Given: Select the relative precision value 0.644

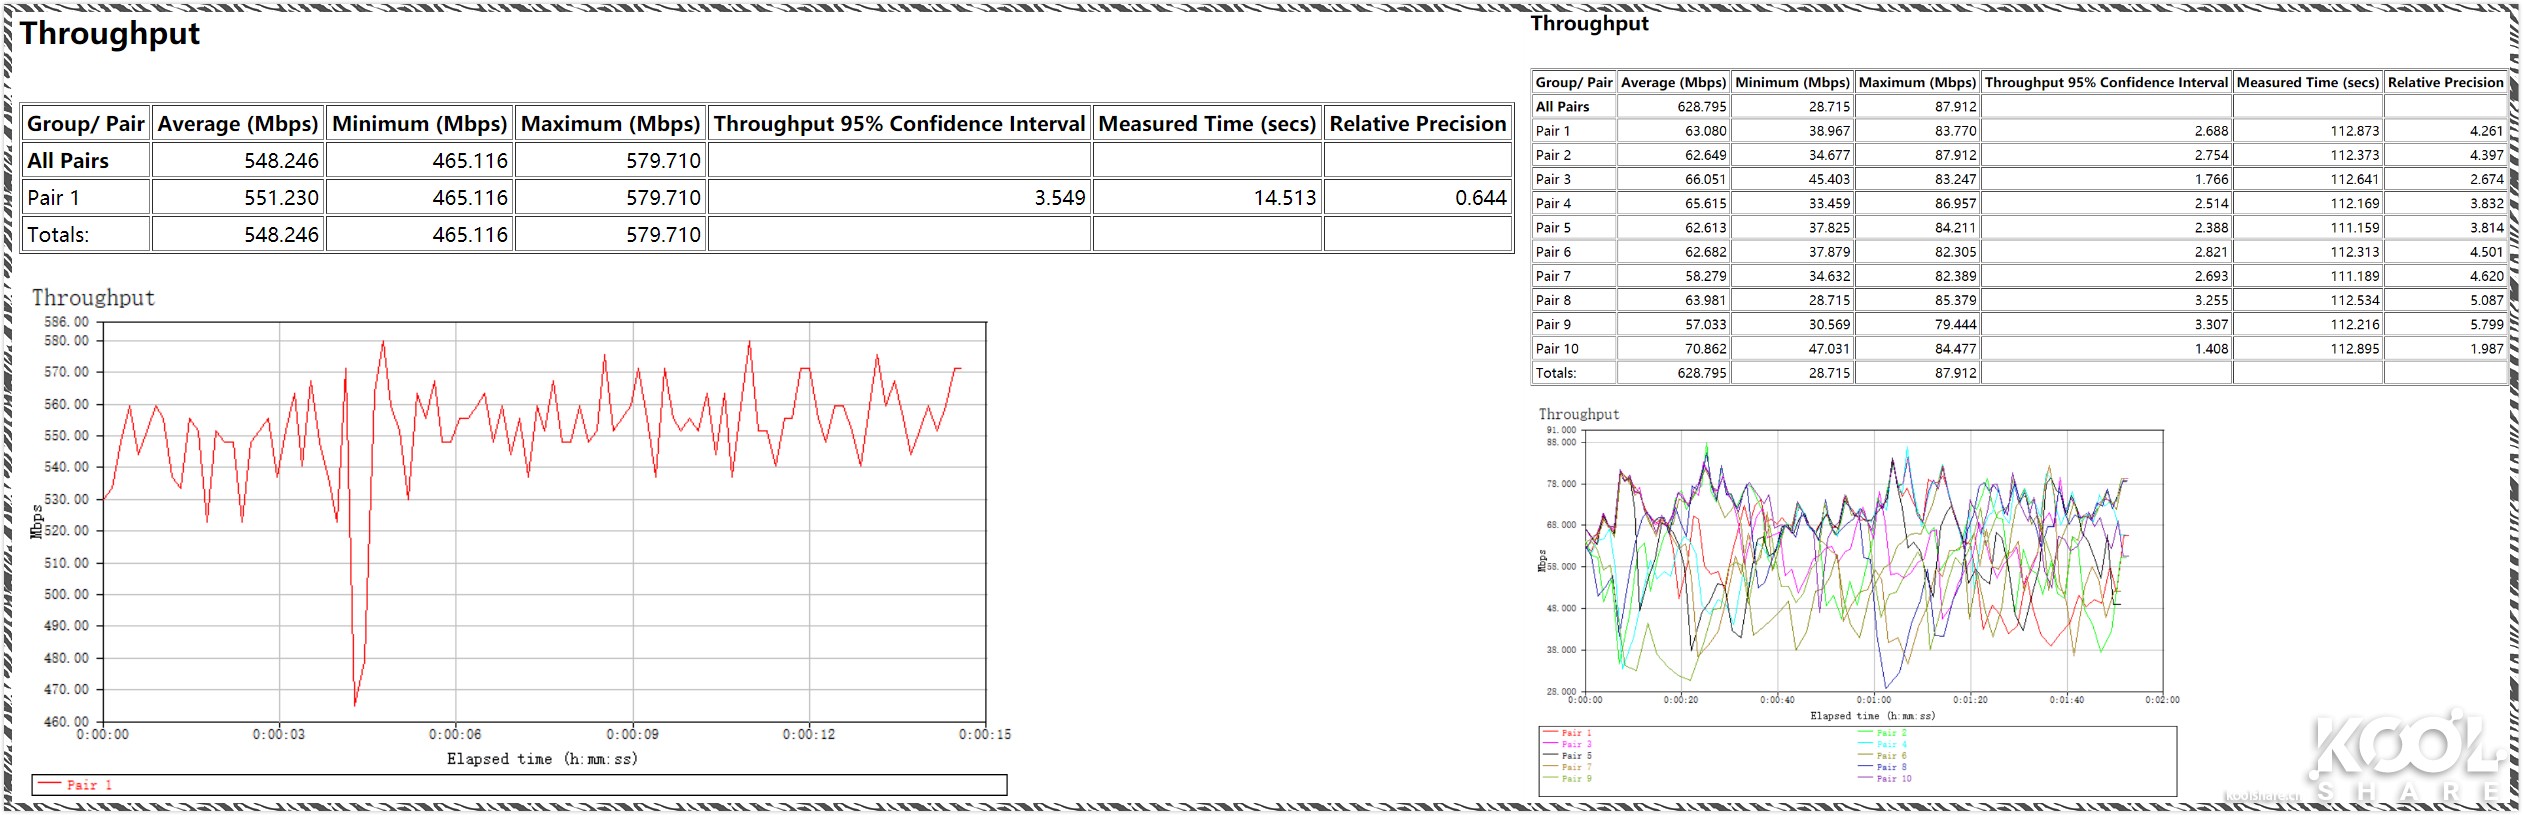Looking at the screenshot, I should [x=1481, y=198].
